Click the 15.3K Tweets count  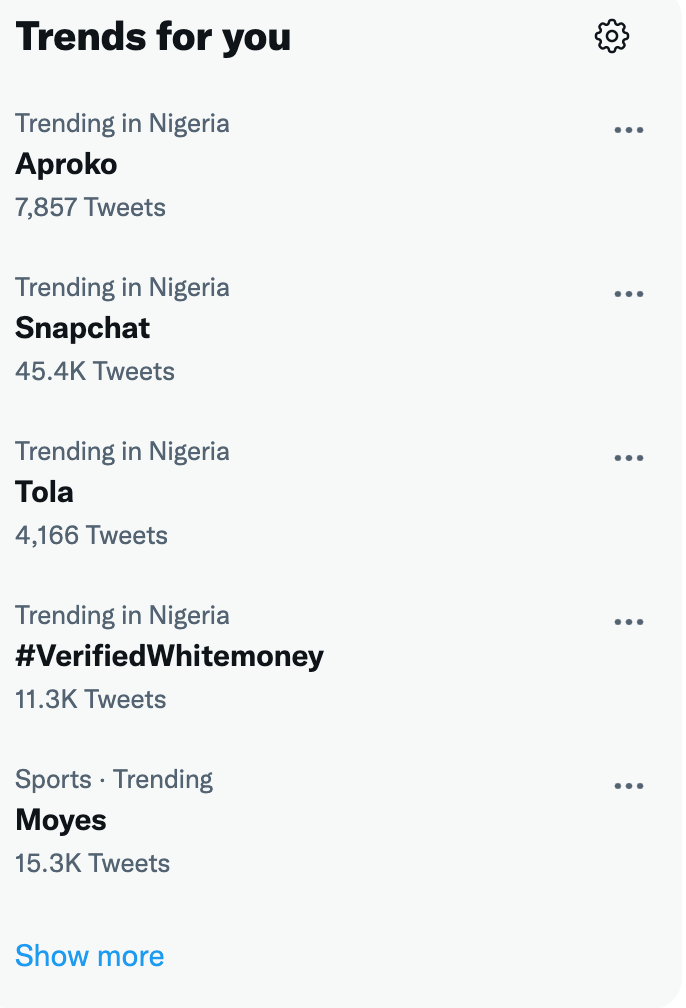click(93, 864)
